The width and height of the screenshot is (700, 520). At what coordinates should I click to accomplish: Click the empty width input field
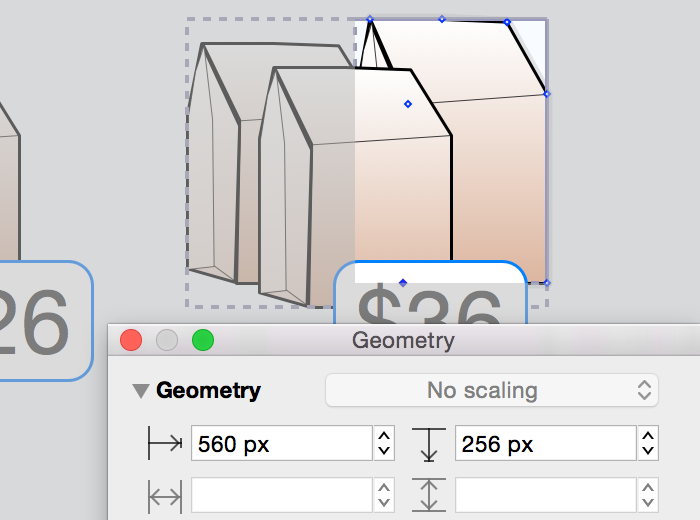[x=281, y=494]
